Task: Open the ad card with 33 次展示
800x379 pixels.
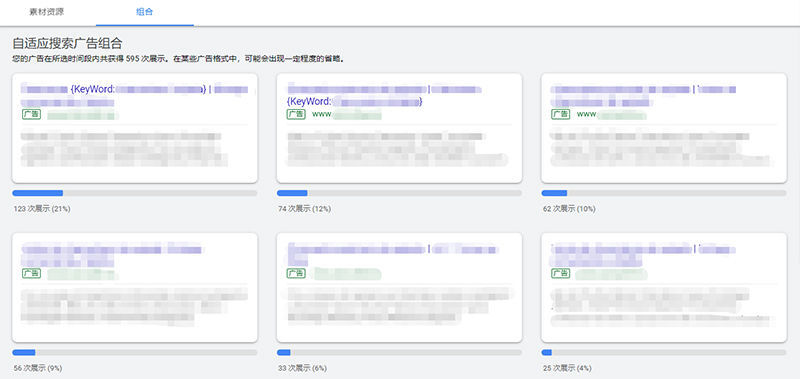Action: point(399,288)
